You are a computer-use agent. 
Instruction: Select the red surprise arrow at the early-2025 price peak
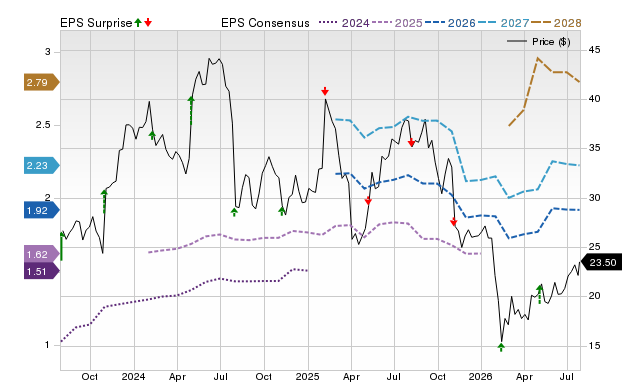(325, 91)
